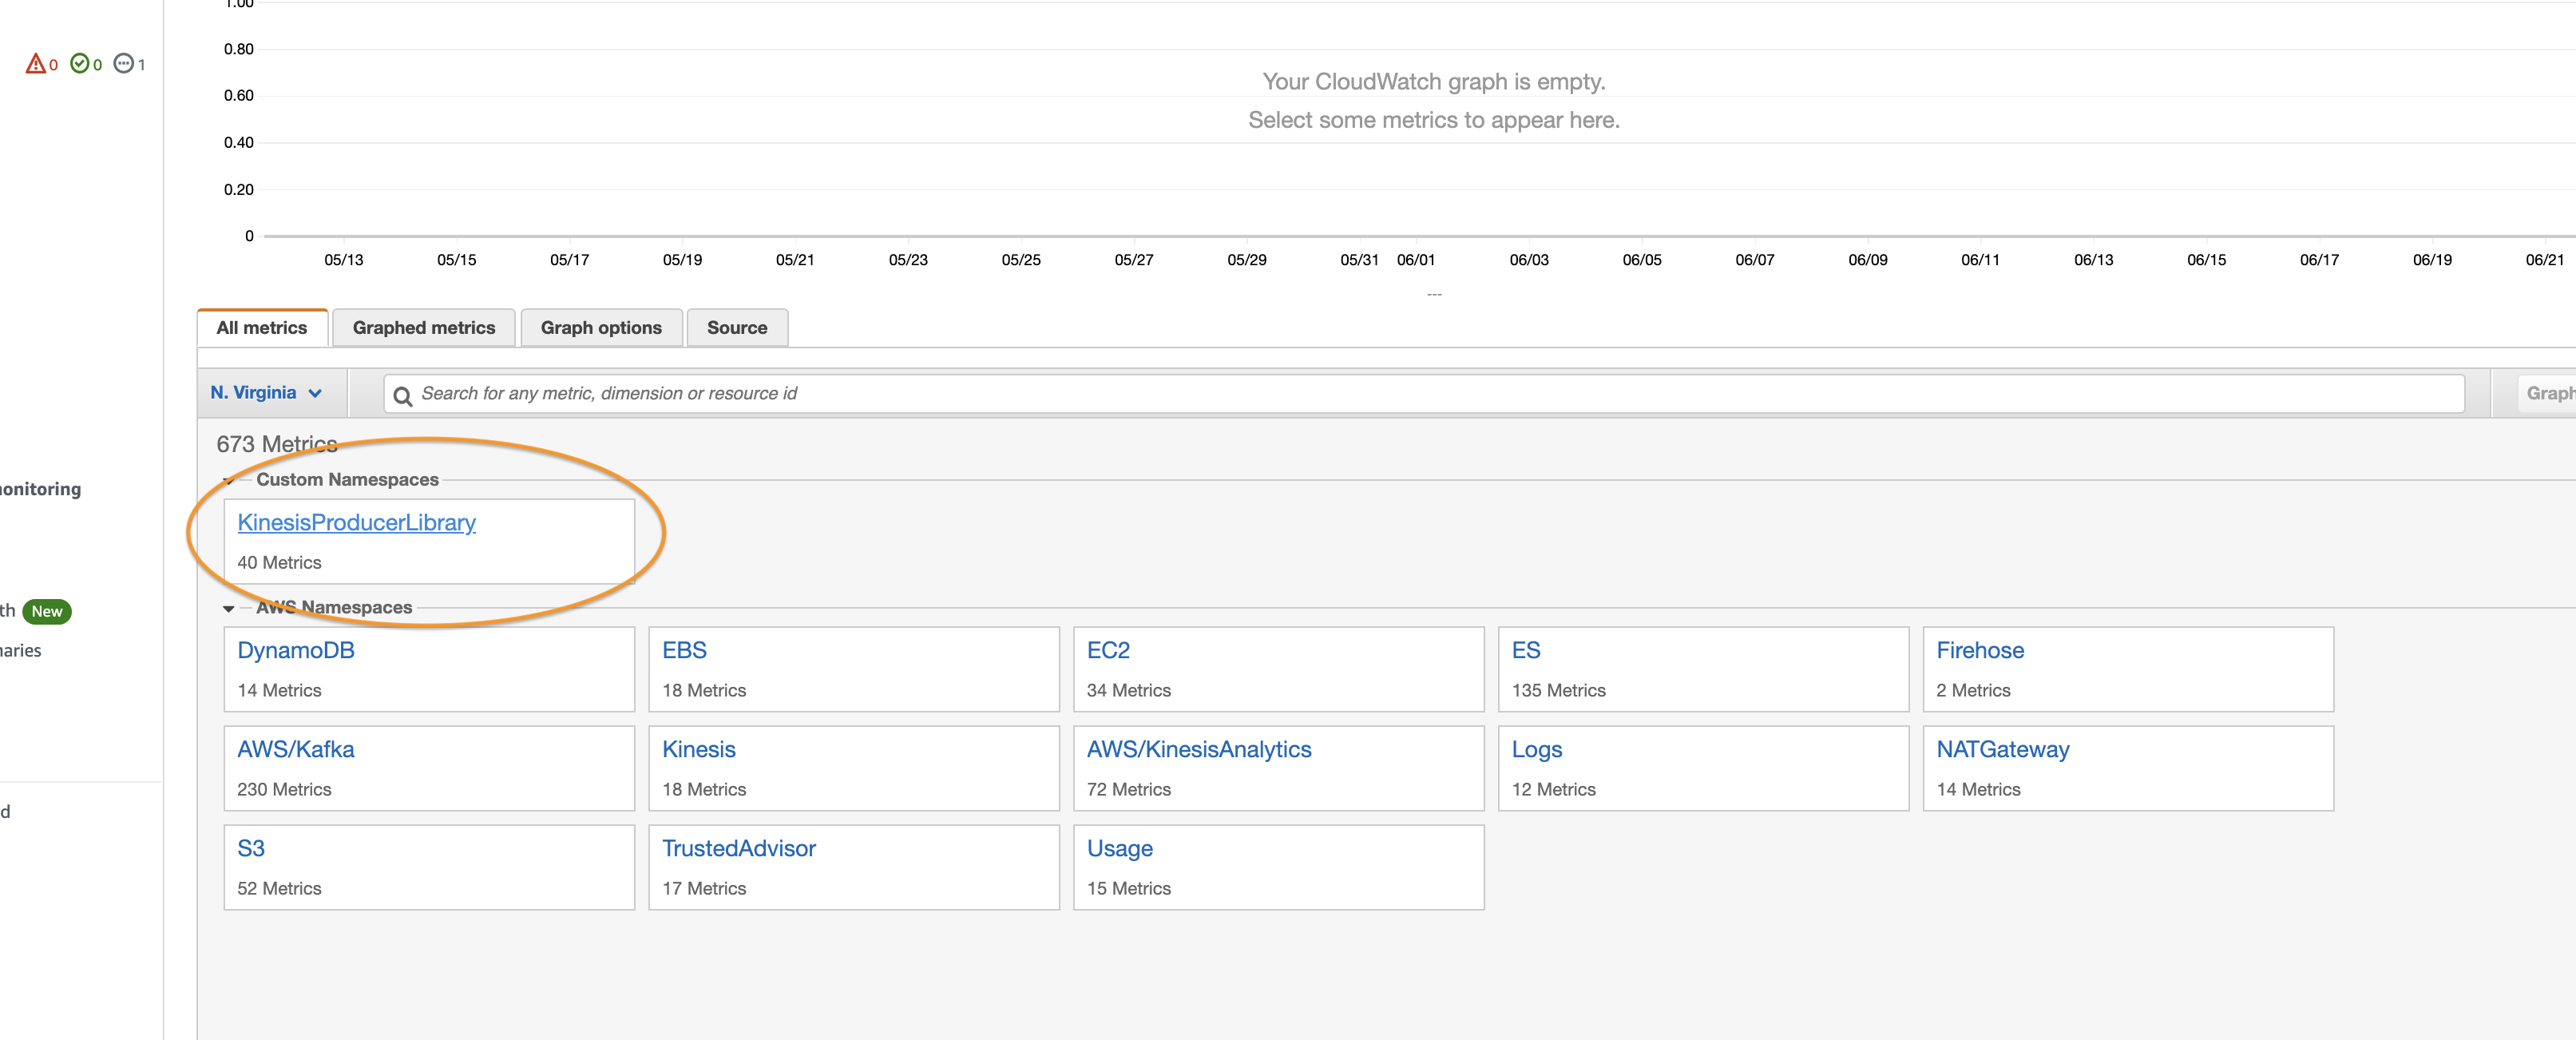Open the EC2 metrics namespace
This screenshot has height=1040, width=2576.
tap(1109, 650)
